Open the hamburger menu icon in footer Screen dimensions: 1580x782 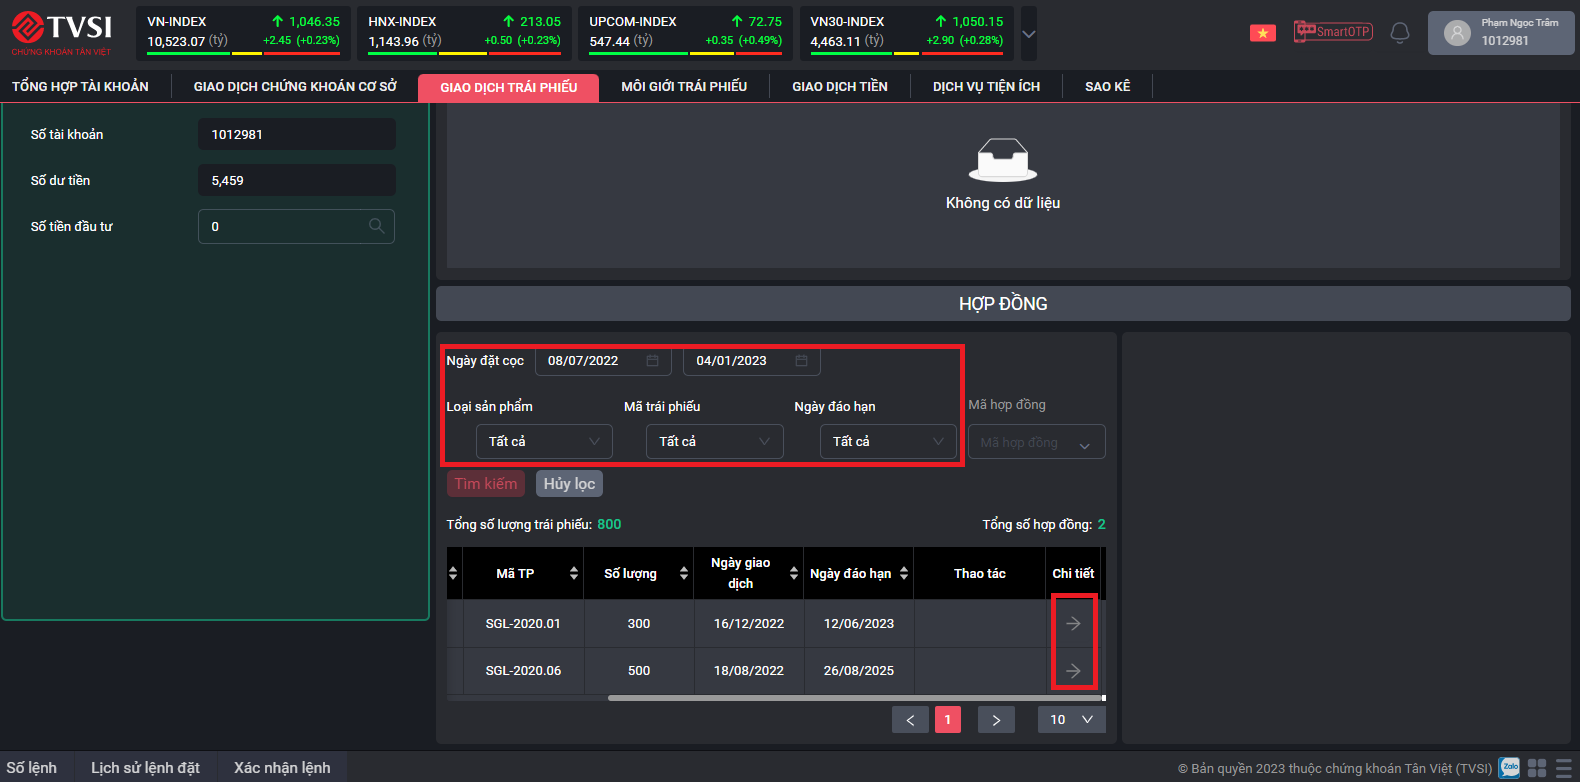point(1564,768)
